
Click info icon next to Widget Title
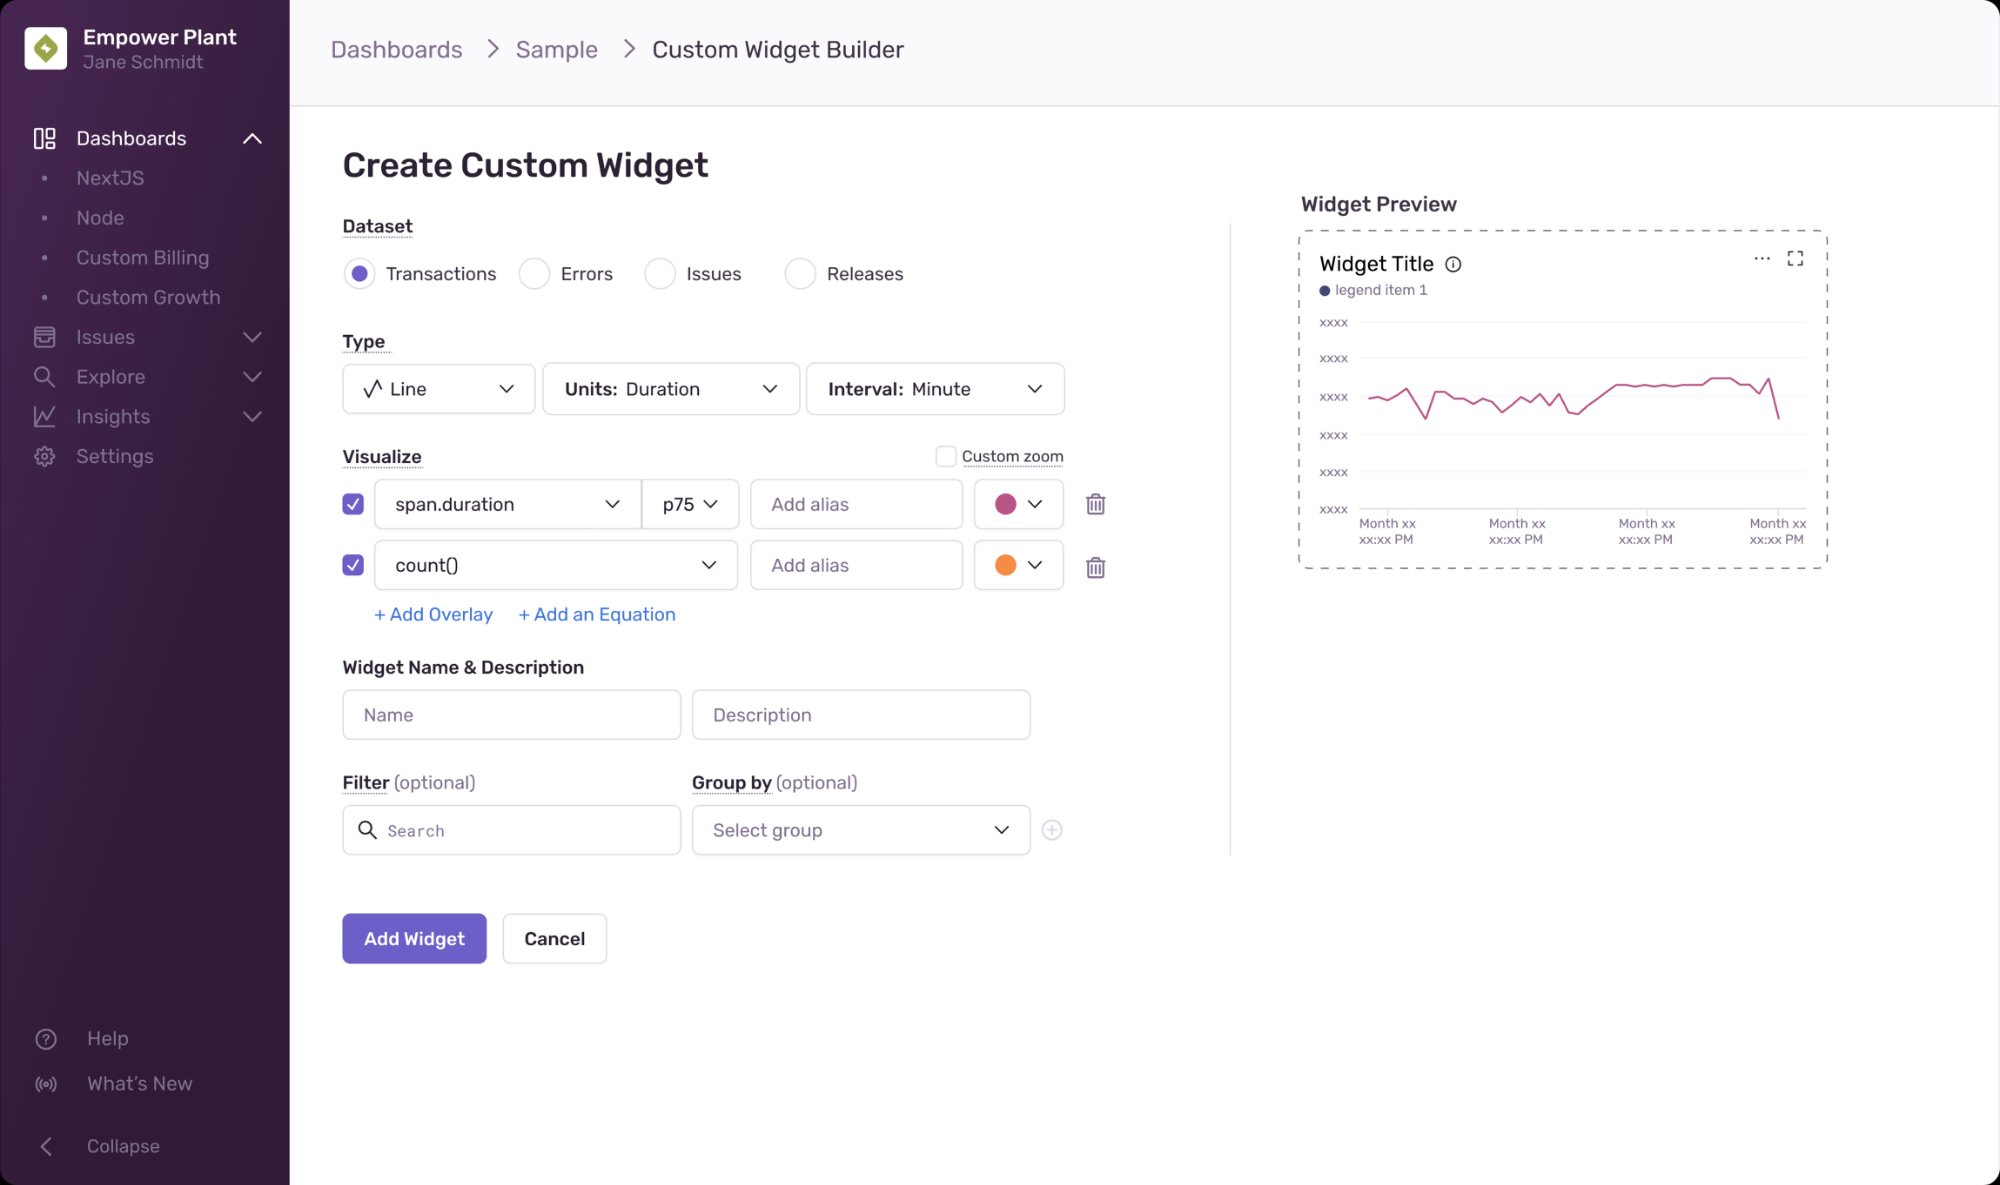(x=1453, y=265)
